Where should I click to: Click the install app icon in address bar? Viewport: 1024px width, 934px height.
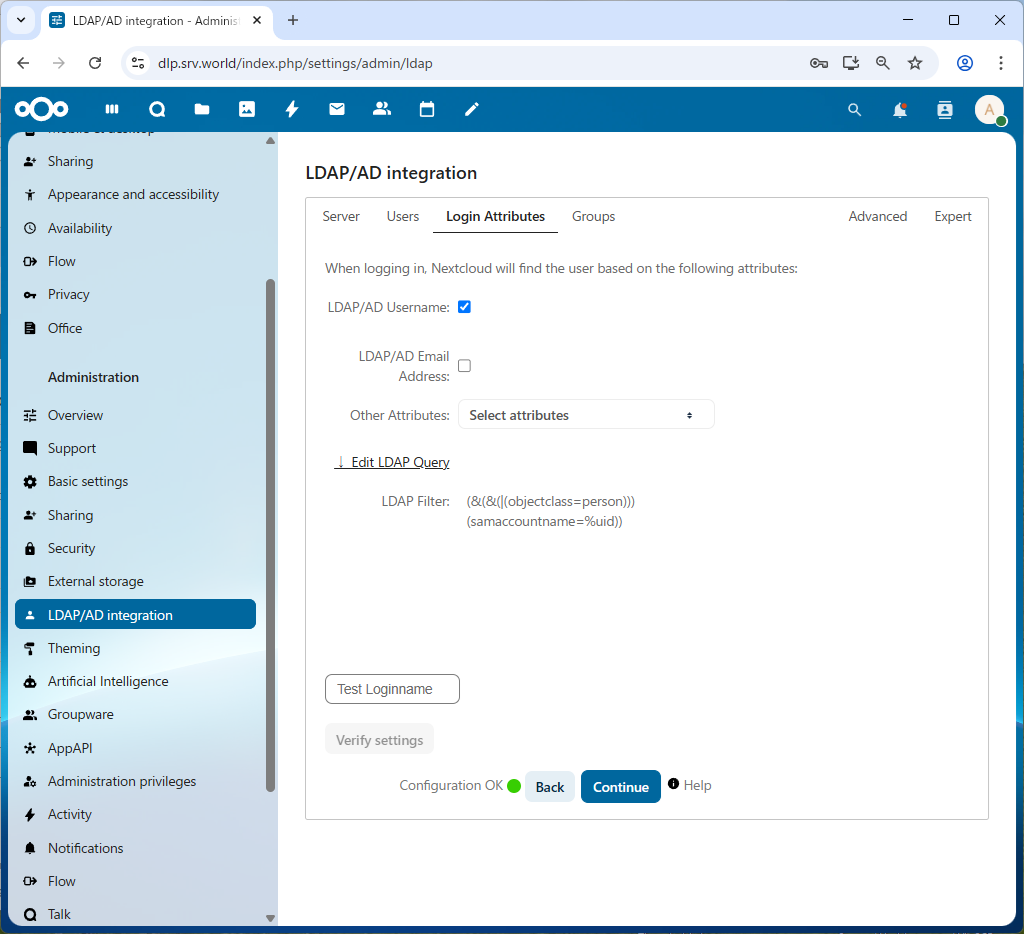point(851,63)
